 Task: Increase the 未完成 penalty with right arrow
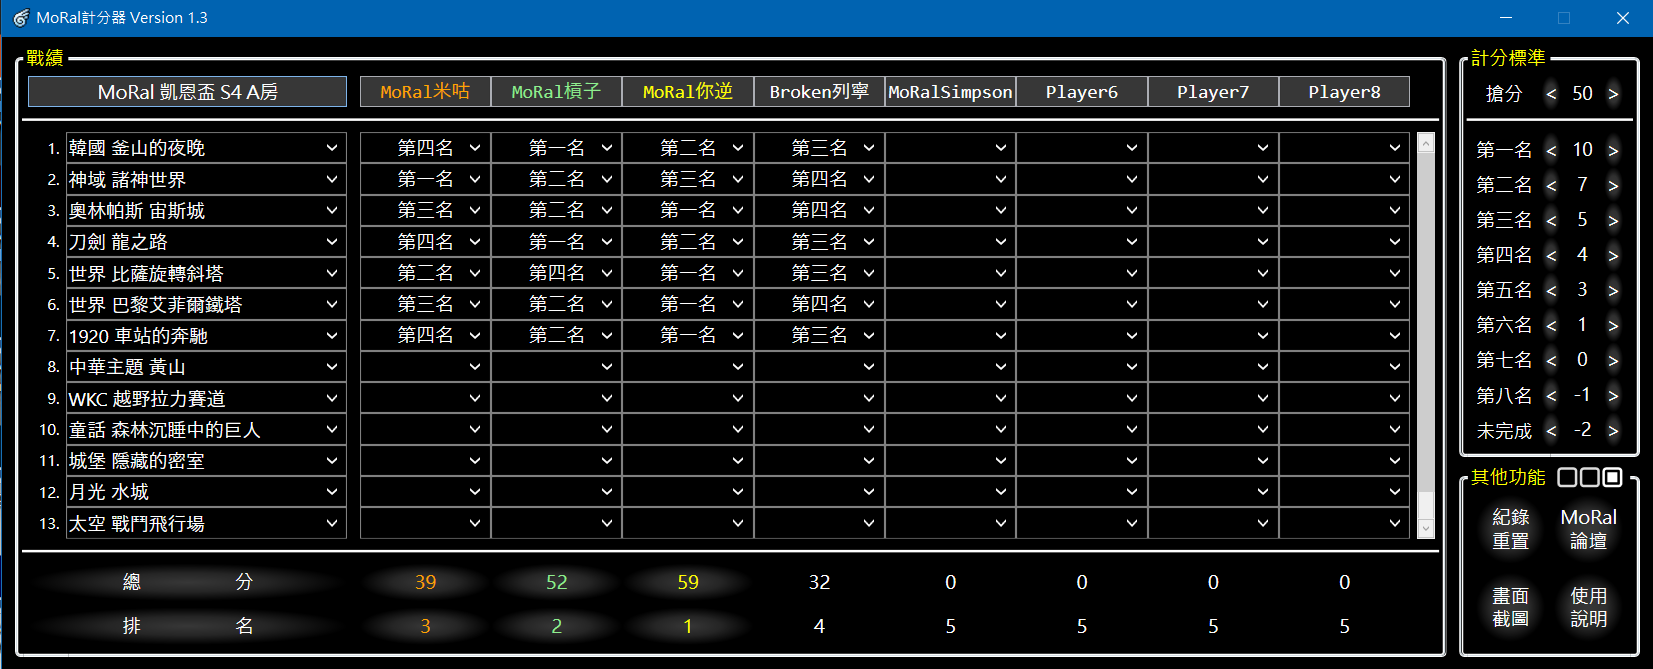[x=1613, y=431]
